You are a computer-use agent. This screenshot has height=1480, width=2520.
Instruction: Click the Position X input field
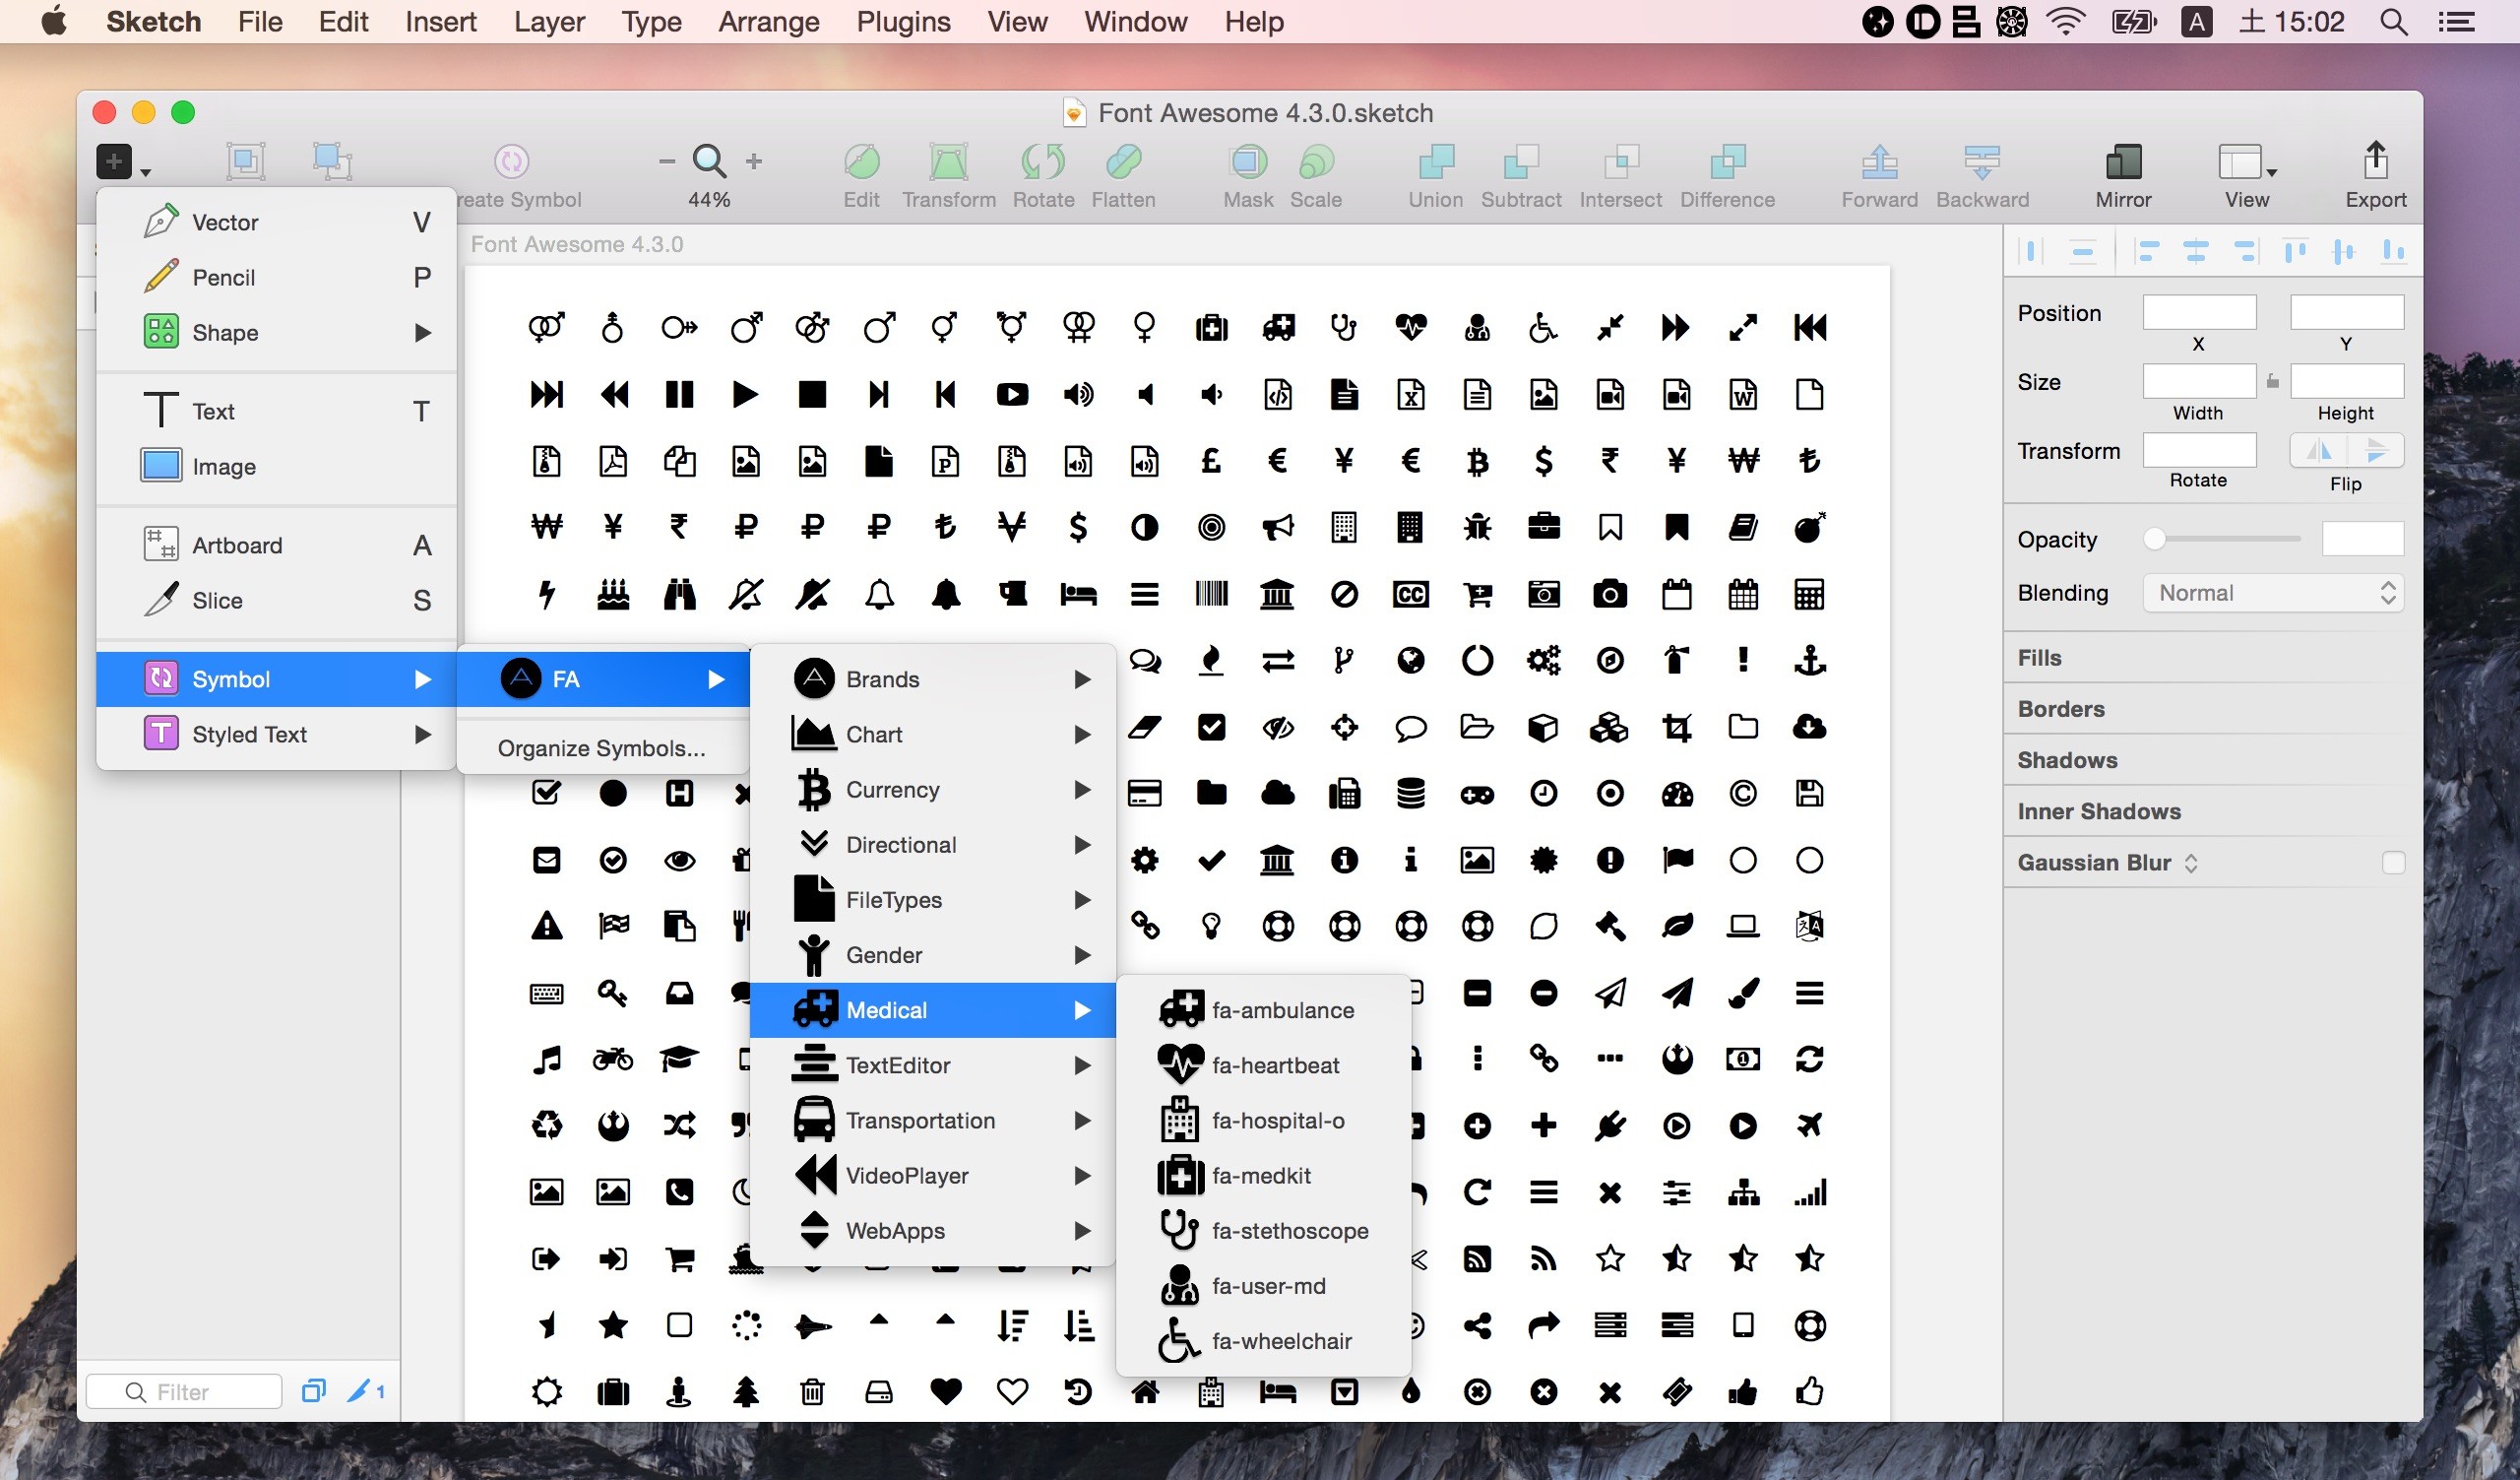click(2199, 313)
